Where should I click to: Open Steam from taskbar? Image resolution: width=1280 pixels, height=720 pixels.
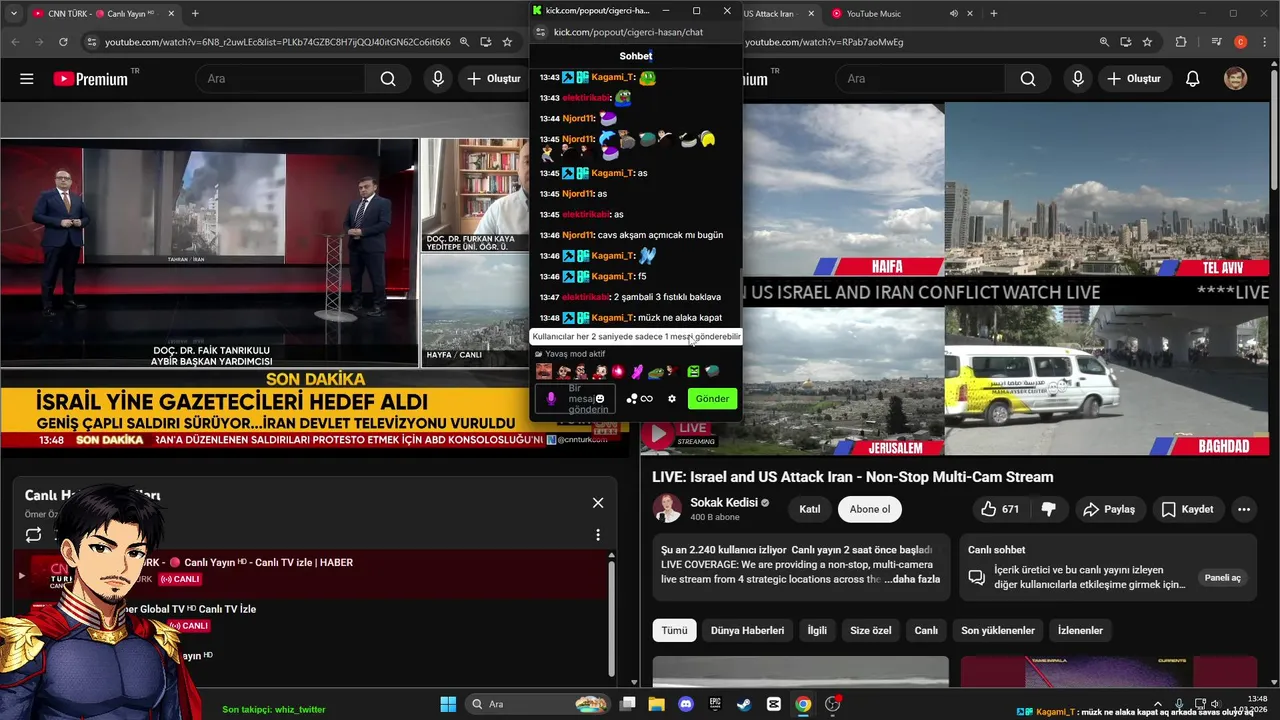pyautogui.click(x=744, y=704)
